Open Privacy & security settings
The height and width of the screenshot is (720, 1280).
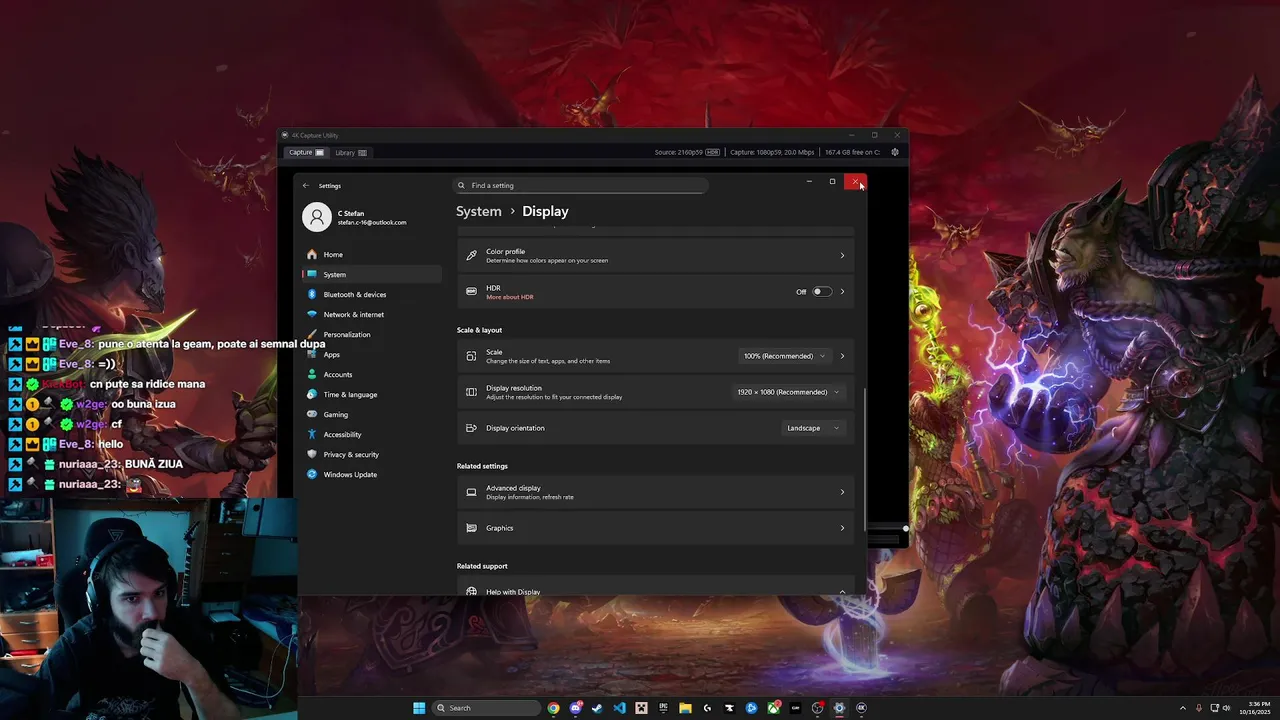coord(370,454)
